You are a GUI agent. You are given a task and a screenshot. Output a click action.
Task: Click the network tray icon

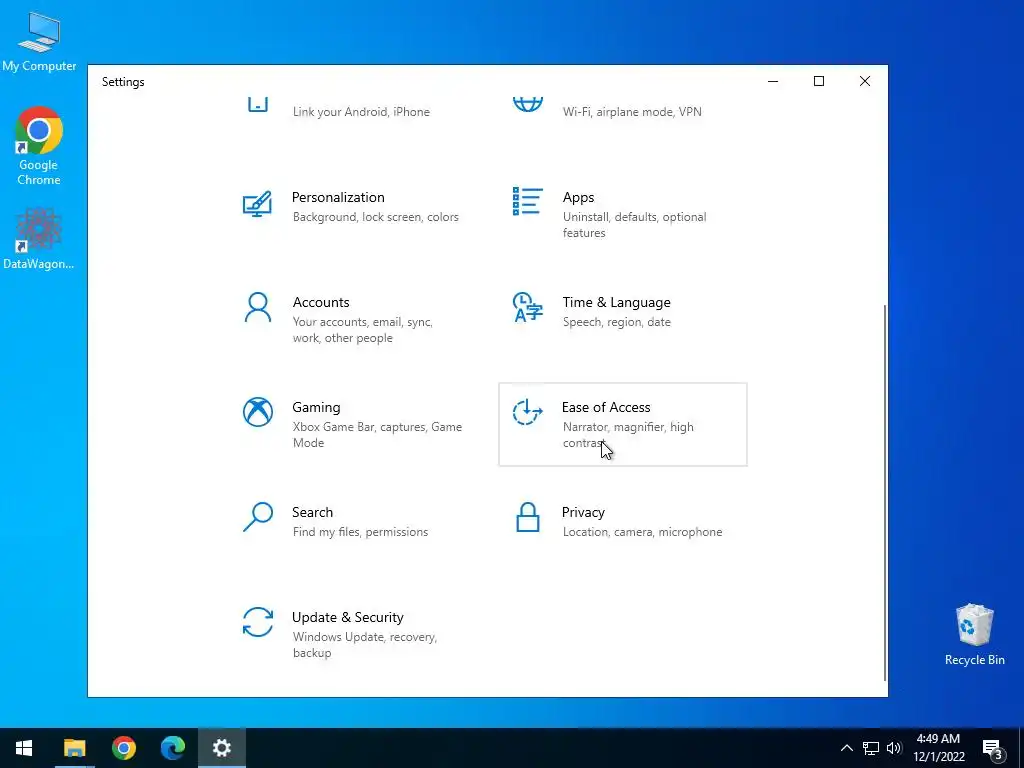[871, 748]
